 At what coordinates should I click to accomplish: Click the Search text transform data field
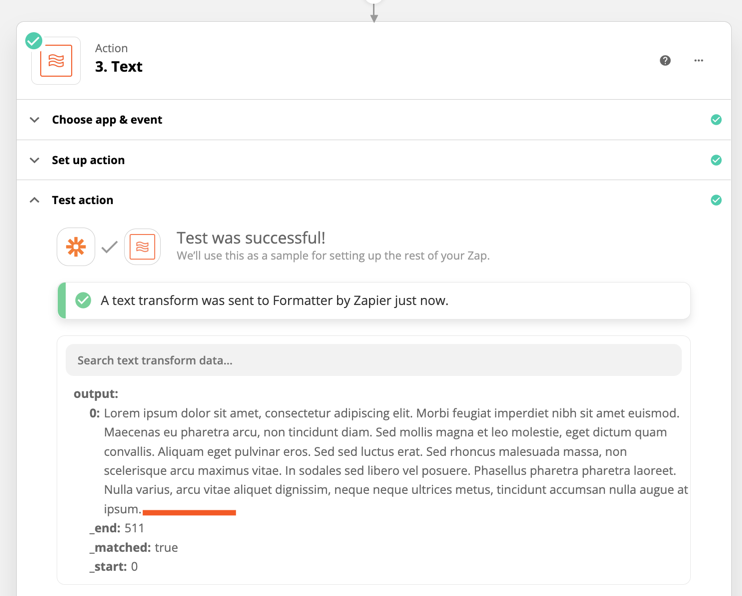pyautogui.click(x=373, y=360)
